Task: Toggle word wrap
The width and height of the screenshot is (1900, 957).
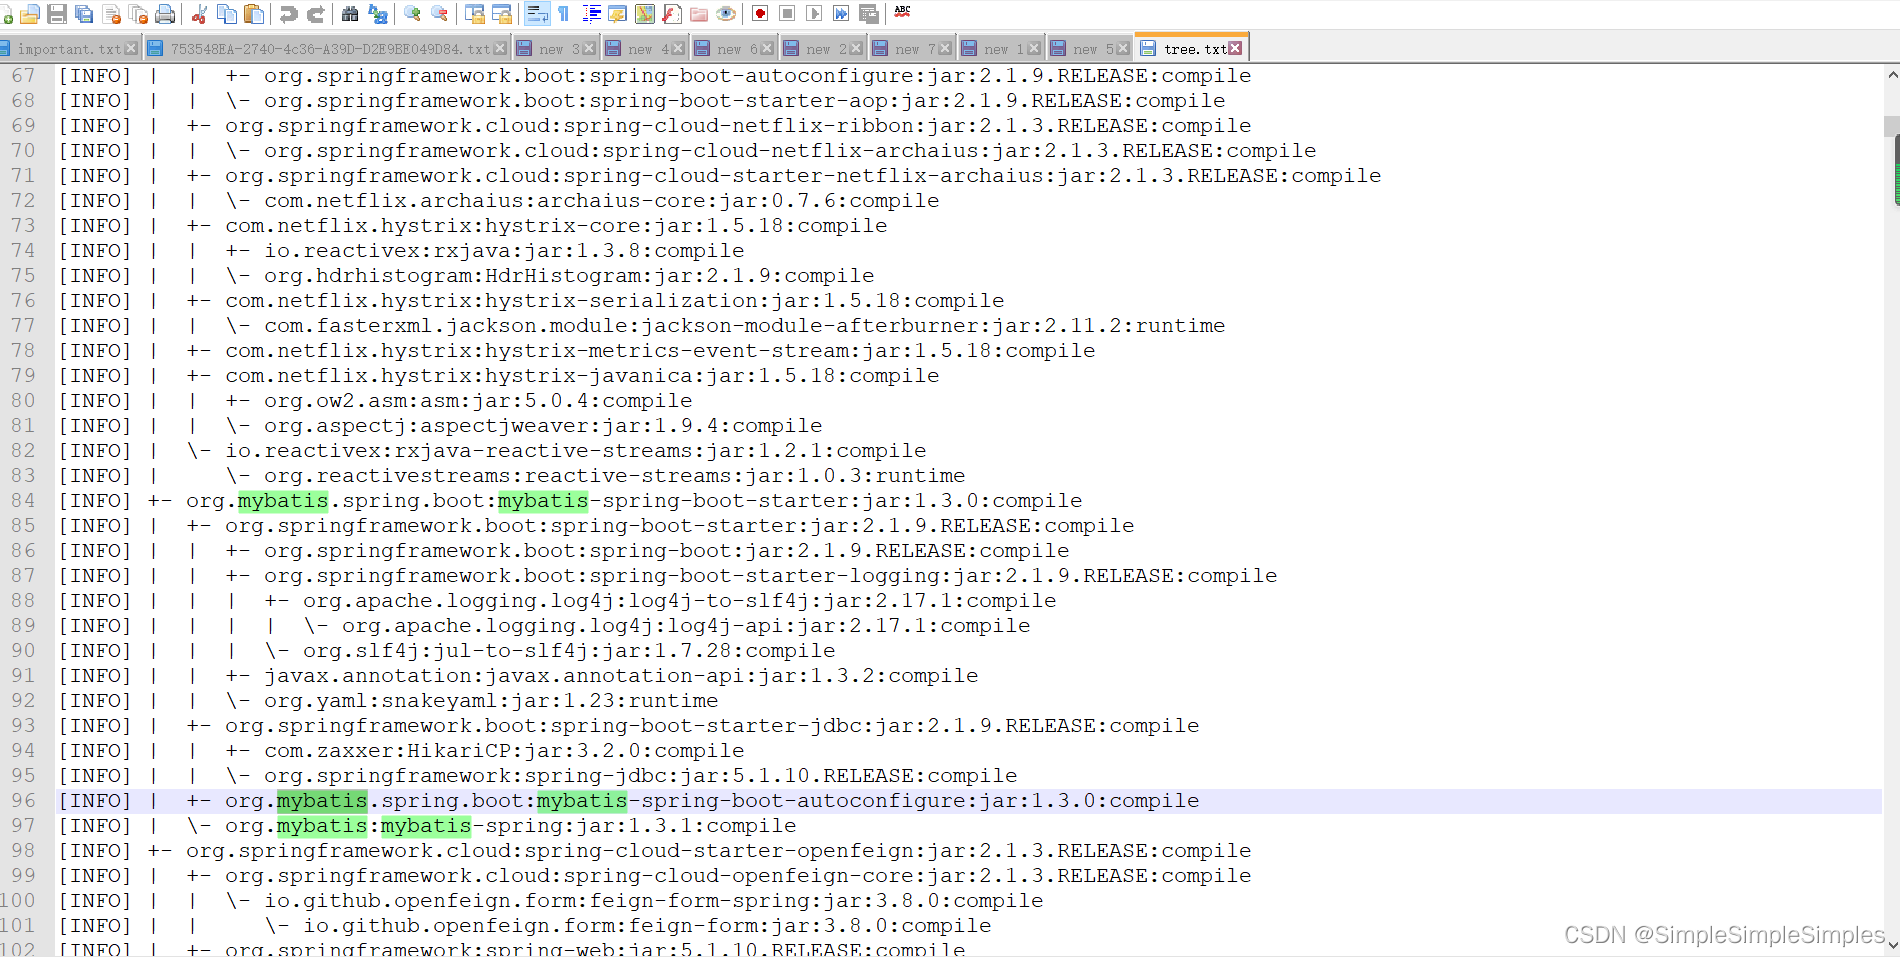Action: 537,14
